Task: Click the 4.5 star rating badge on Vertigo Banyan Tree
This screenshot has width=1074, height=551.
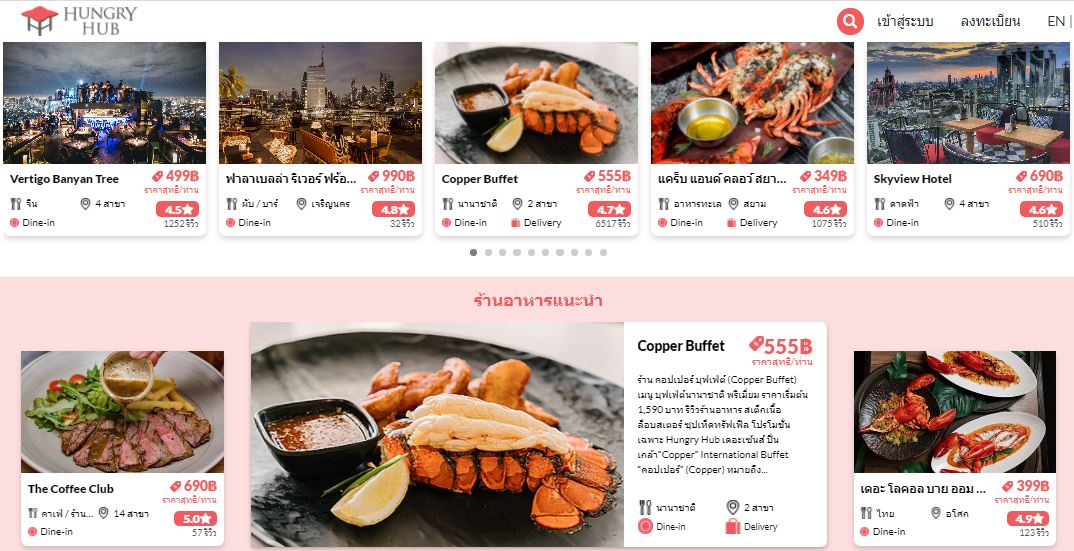Action: [x=177, y=209]
